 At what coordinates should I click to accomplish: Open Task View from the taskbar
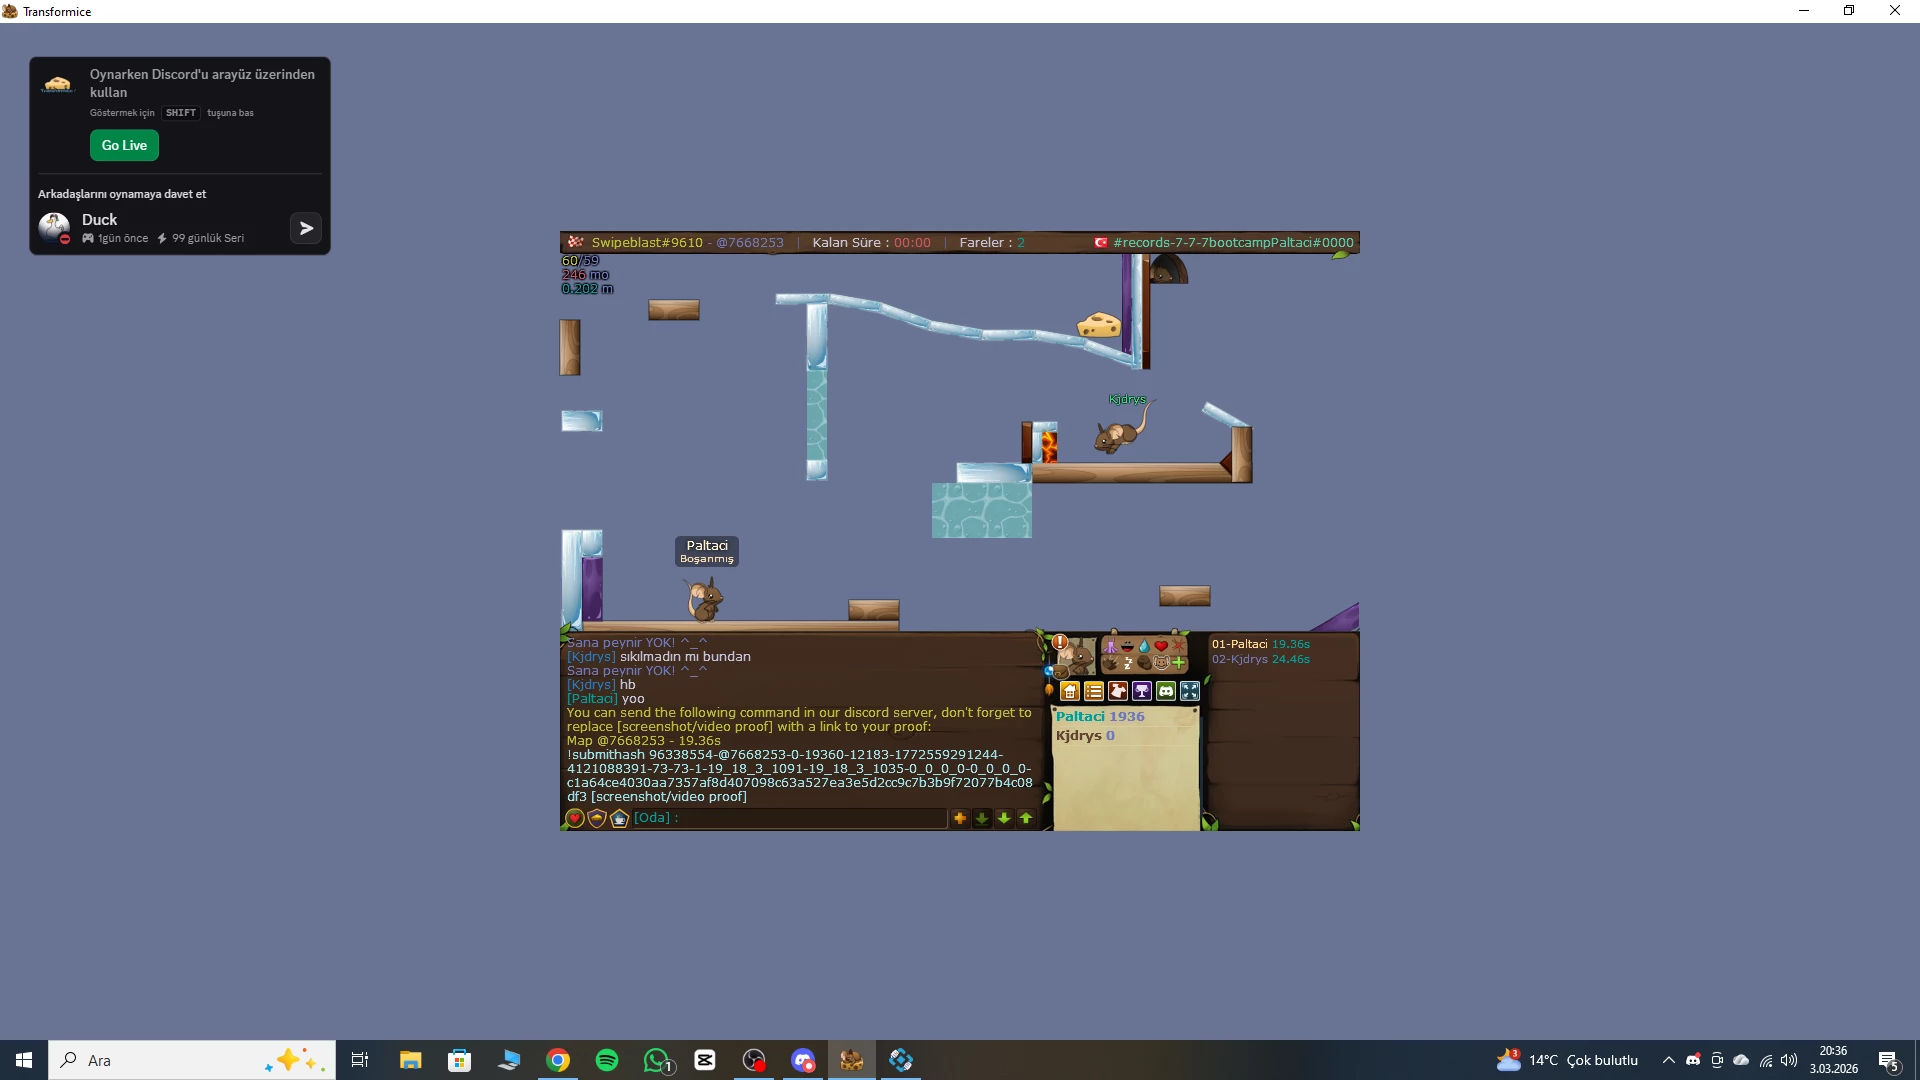point(360,1060)
